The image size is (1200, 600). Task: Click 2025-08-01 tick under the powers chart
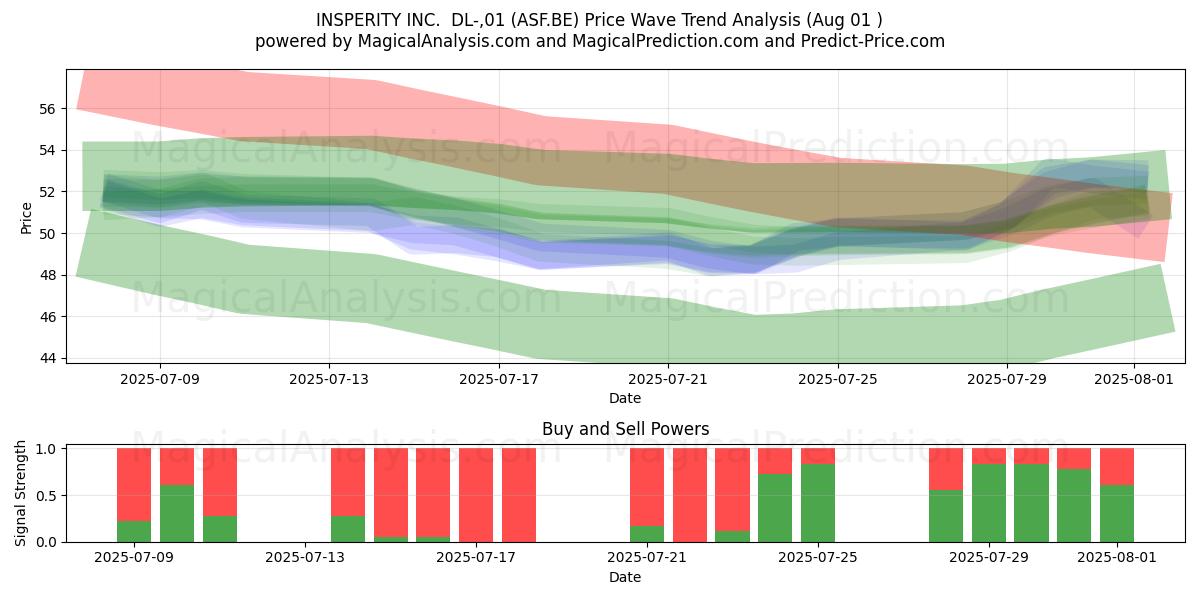coord(1117,559)
